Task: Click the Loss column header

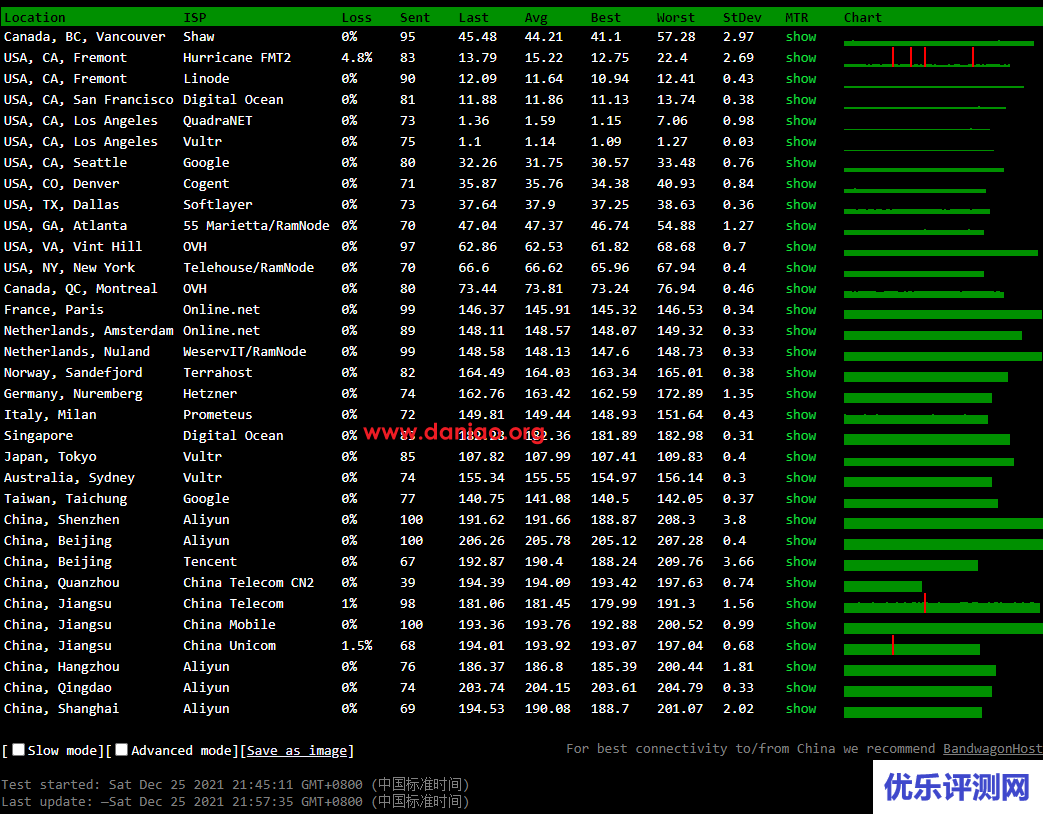Action: coord(357,17)
